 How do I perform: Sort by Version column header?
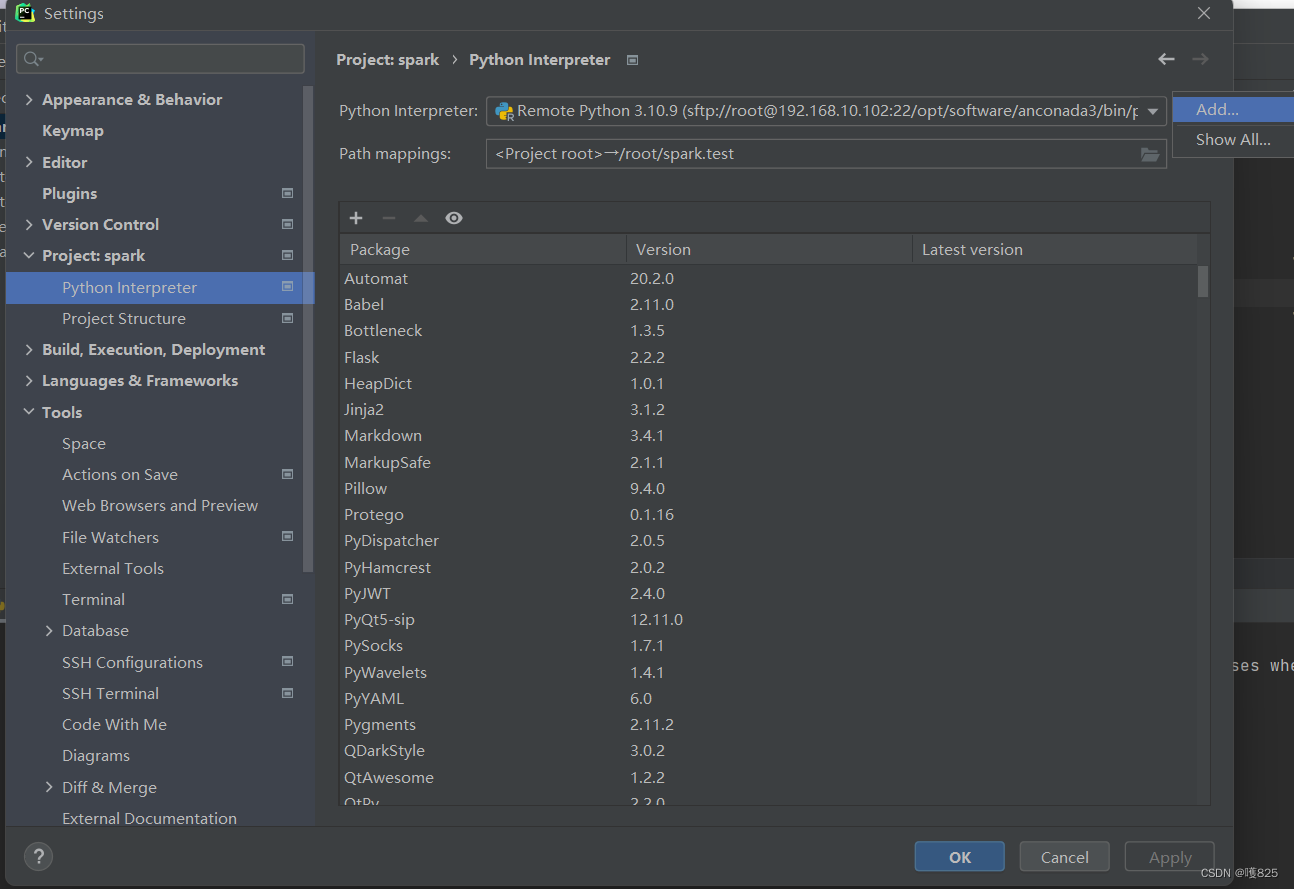(x=769, y=249)
